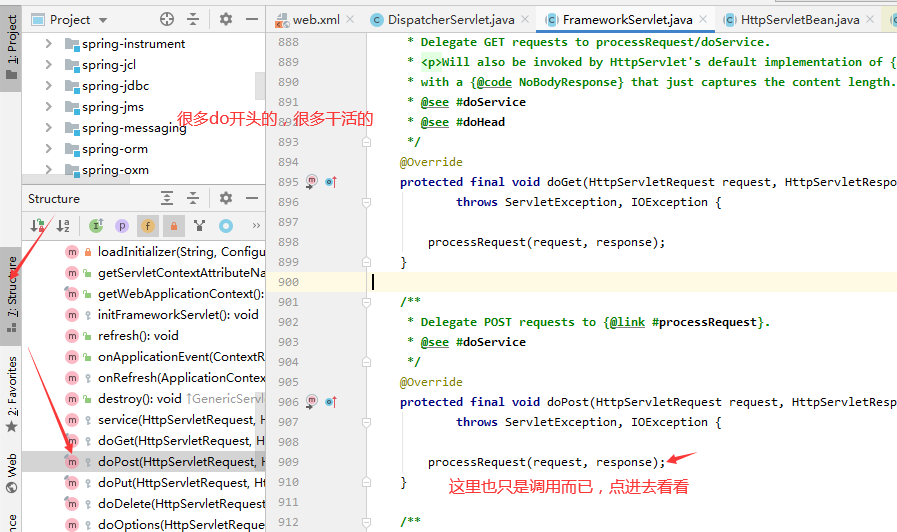The image size is (897, 532).
Task: Toggle show lambdas circle icon
Action: [226, 226]
